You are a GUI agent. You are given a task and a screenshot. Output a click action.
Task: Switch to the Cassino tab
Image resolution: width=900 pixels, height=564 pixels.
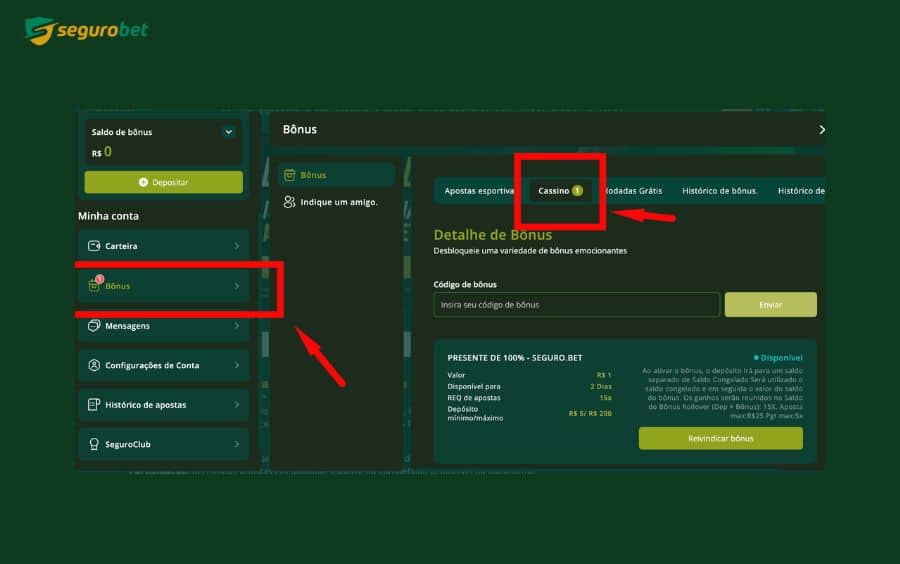(x=560, y=190)
